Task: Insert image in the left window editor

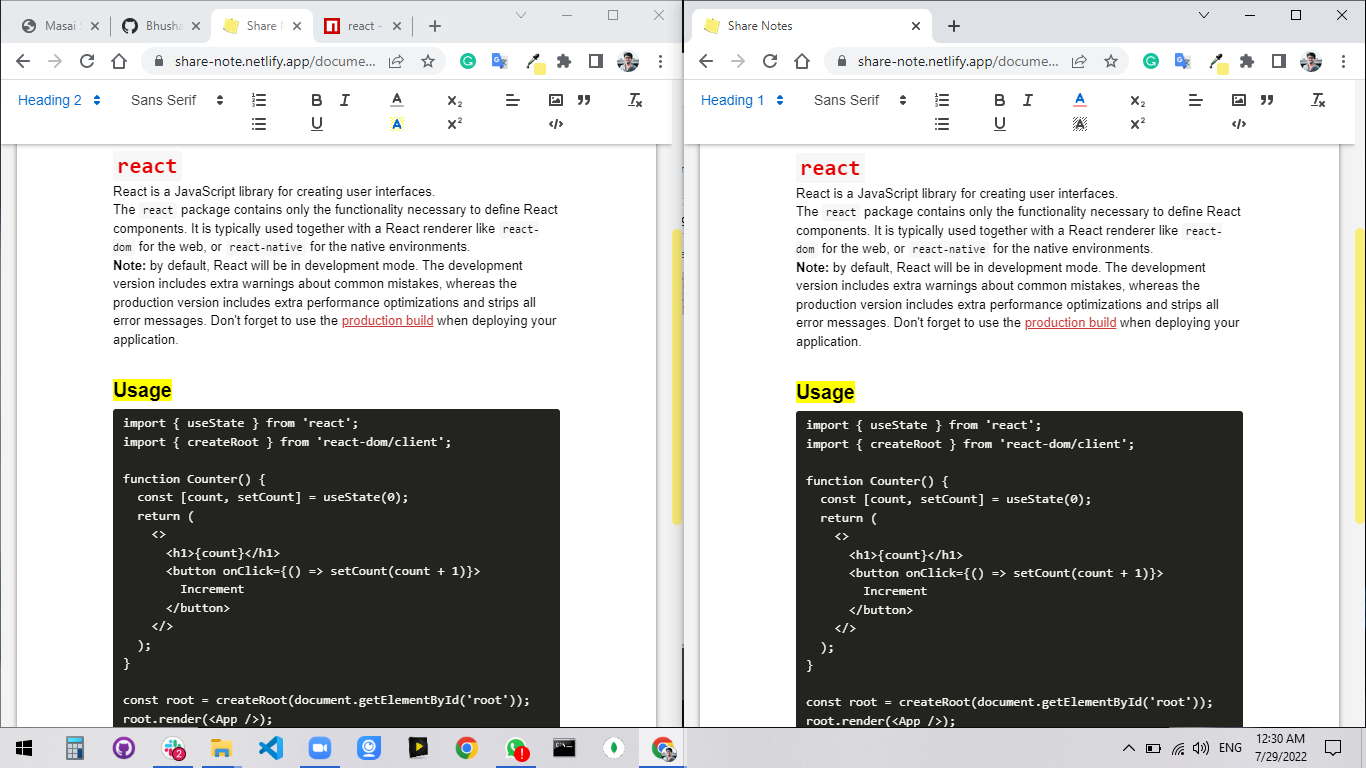Action: pos(556,100)
